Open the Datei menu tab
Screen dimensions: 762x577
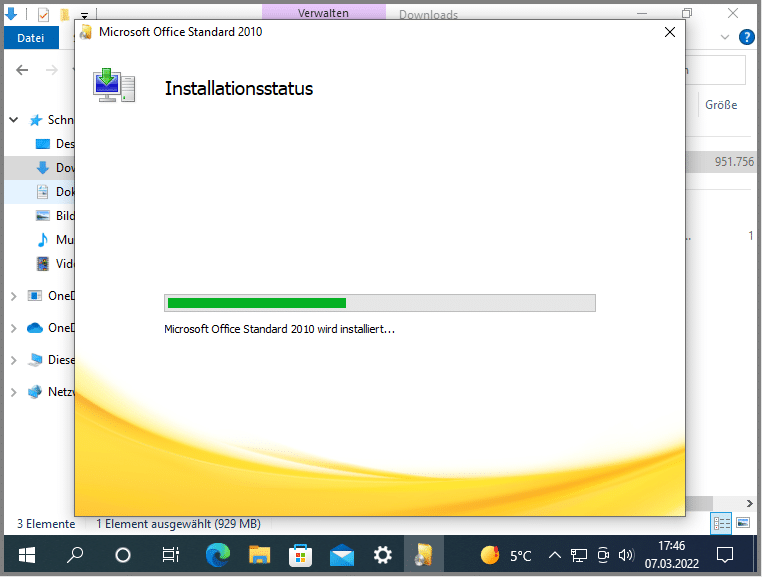[31, 38]
